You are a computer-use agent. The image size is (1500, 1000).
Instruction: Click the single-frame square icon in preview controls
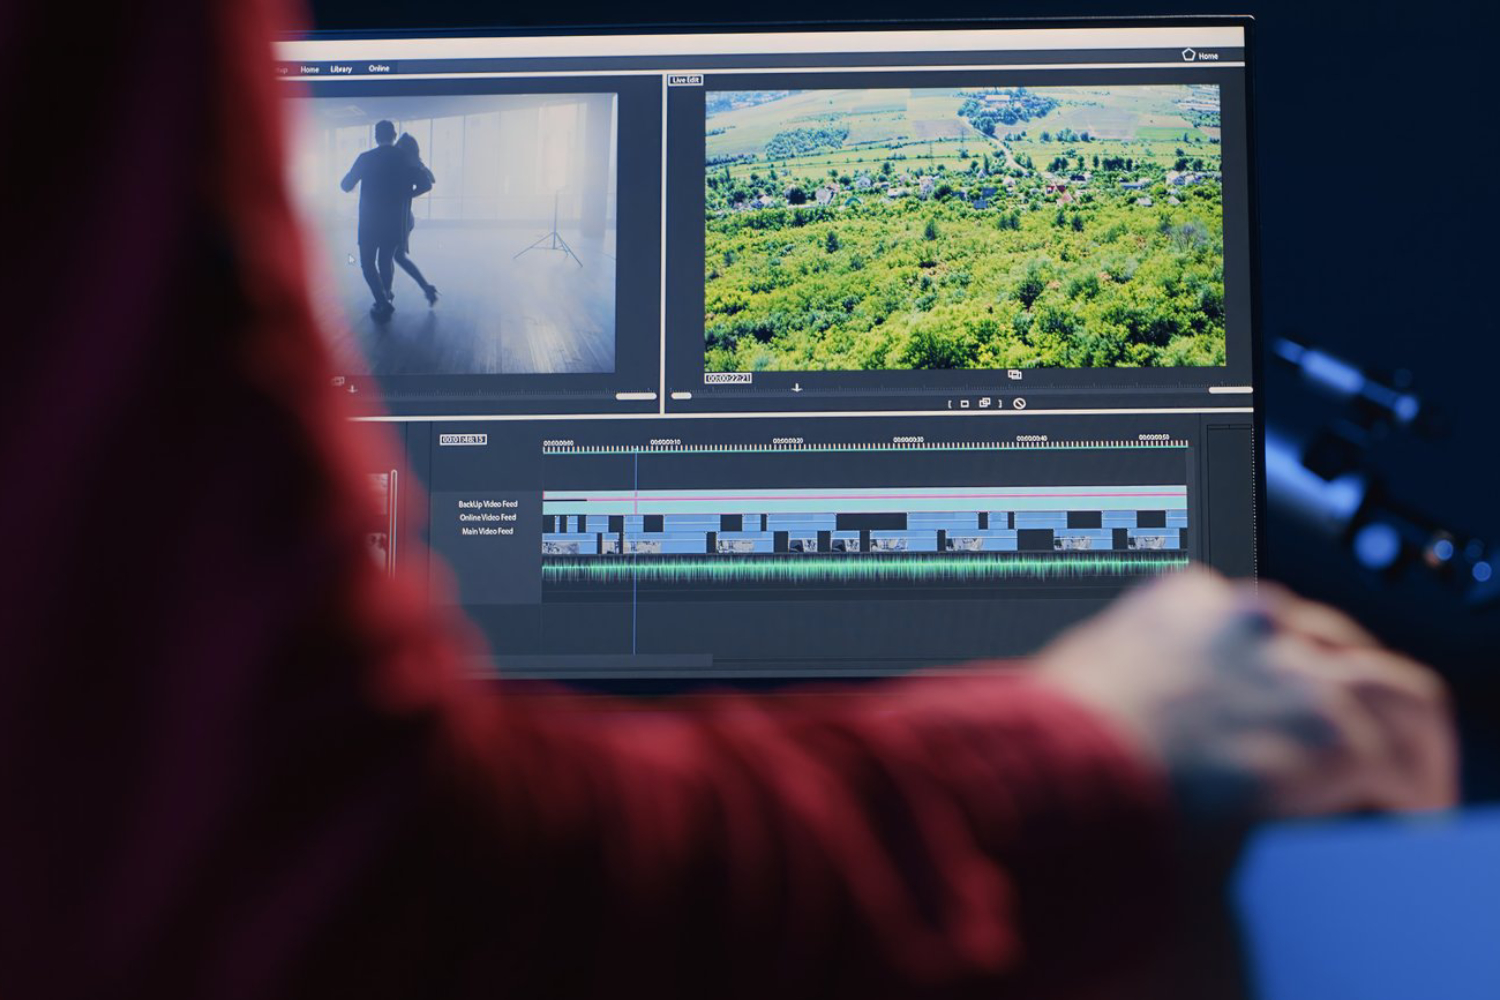pos(965,404)
